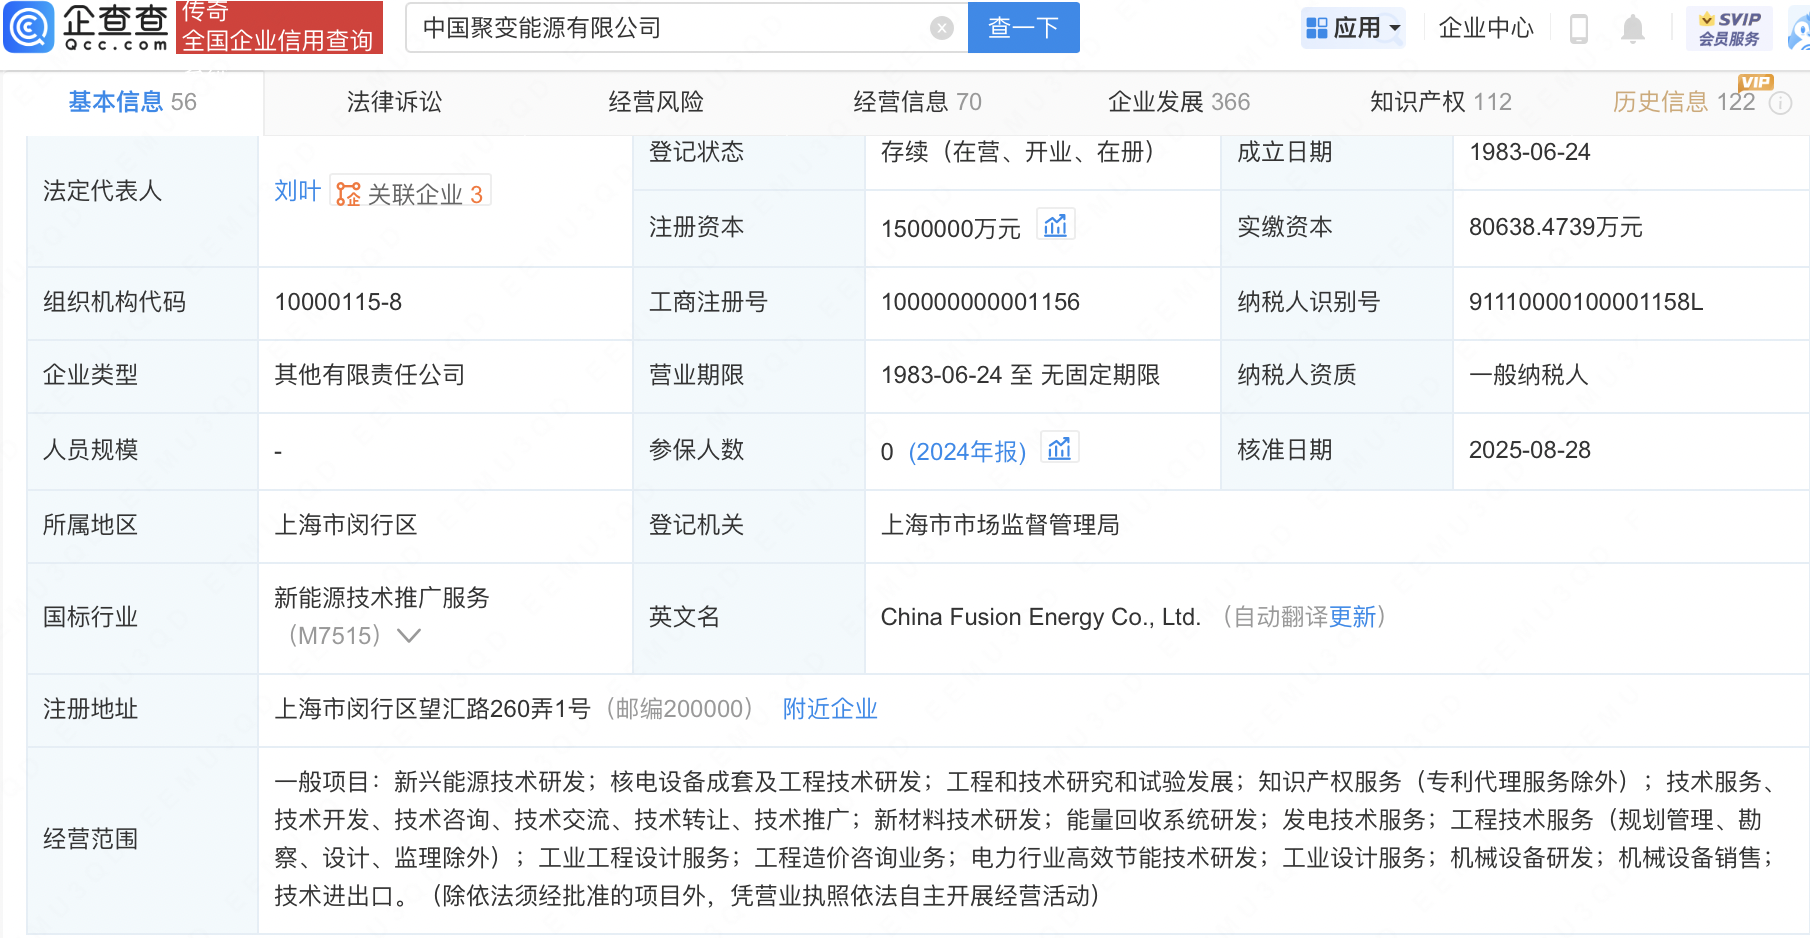Open the 关联企业 3 link

411,193
